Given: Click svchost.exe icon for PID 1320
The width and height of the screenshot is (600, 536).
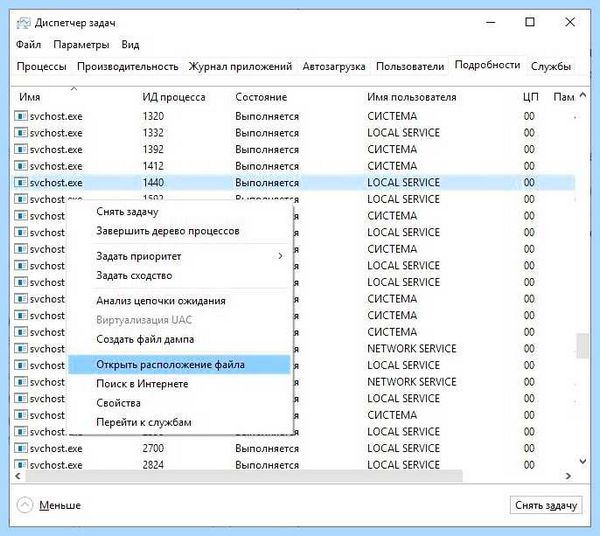Looking at the screenshot, I should pyautogui.click(x=21, y=116).
